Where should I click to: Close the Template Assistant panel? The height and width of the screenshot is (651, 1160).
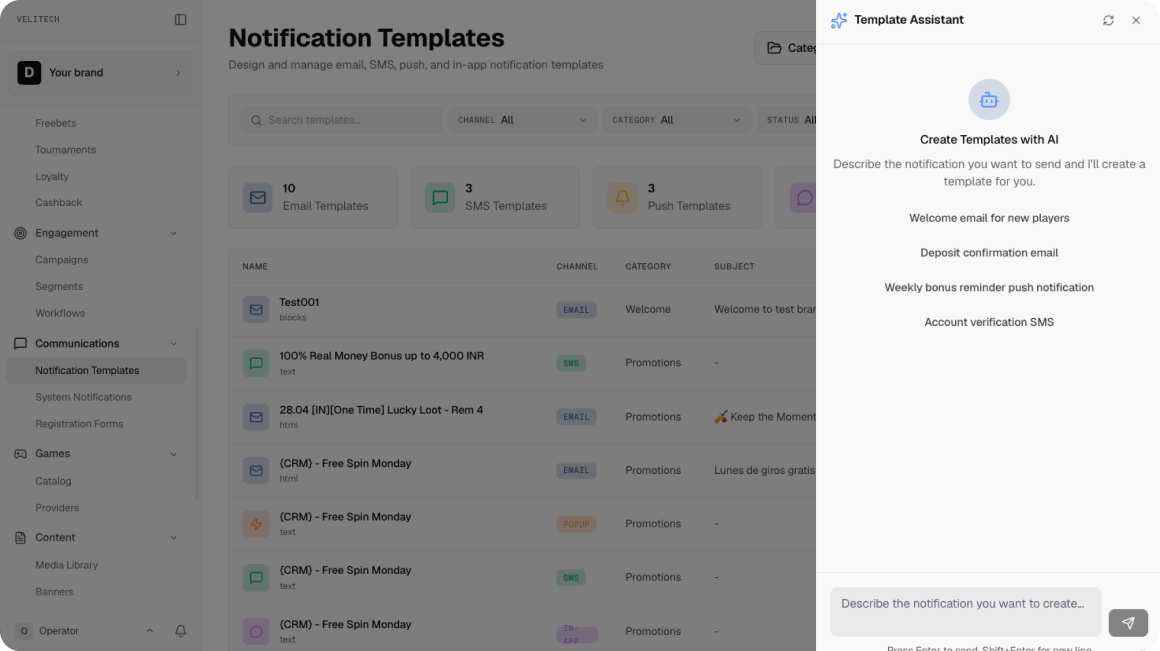[x=1136, y=21]
